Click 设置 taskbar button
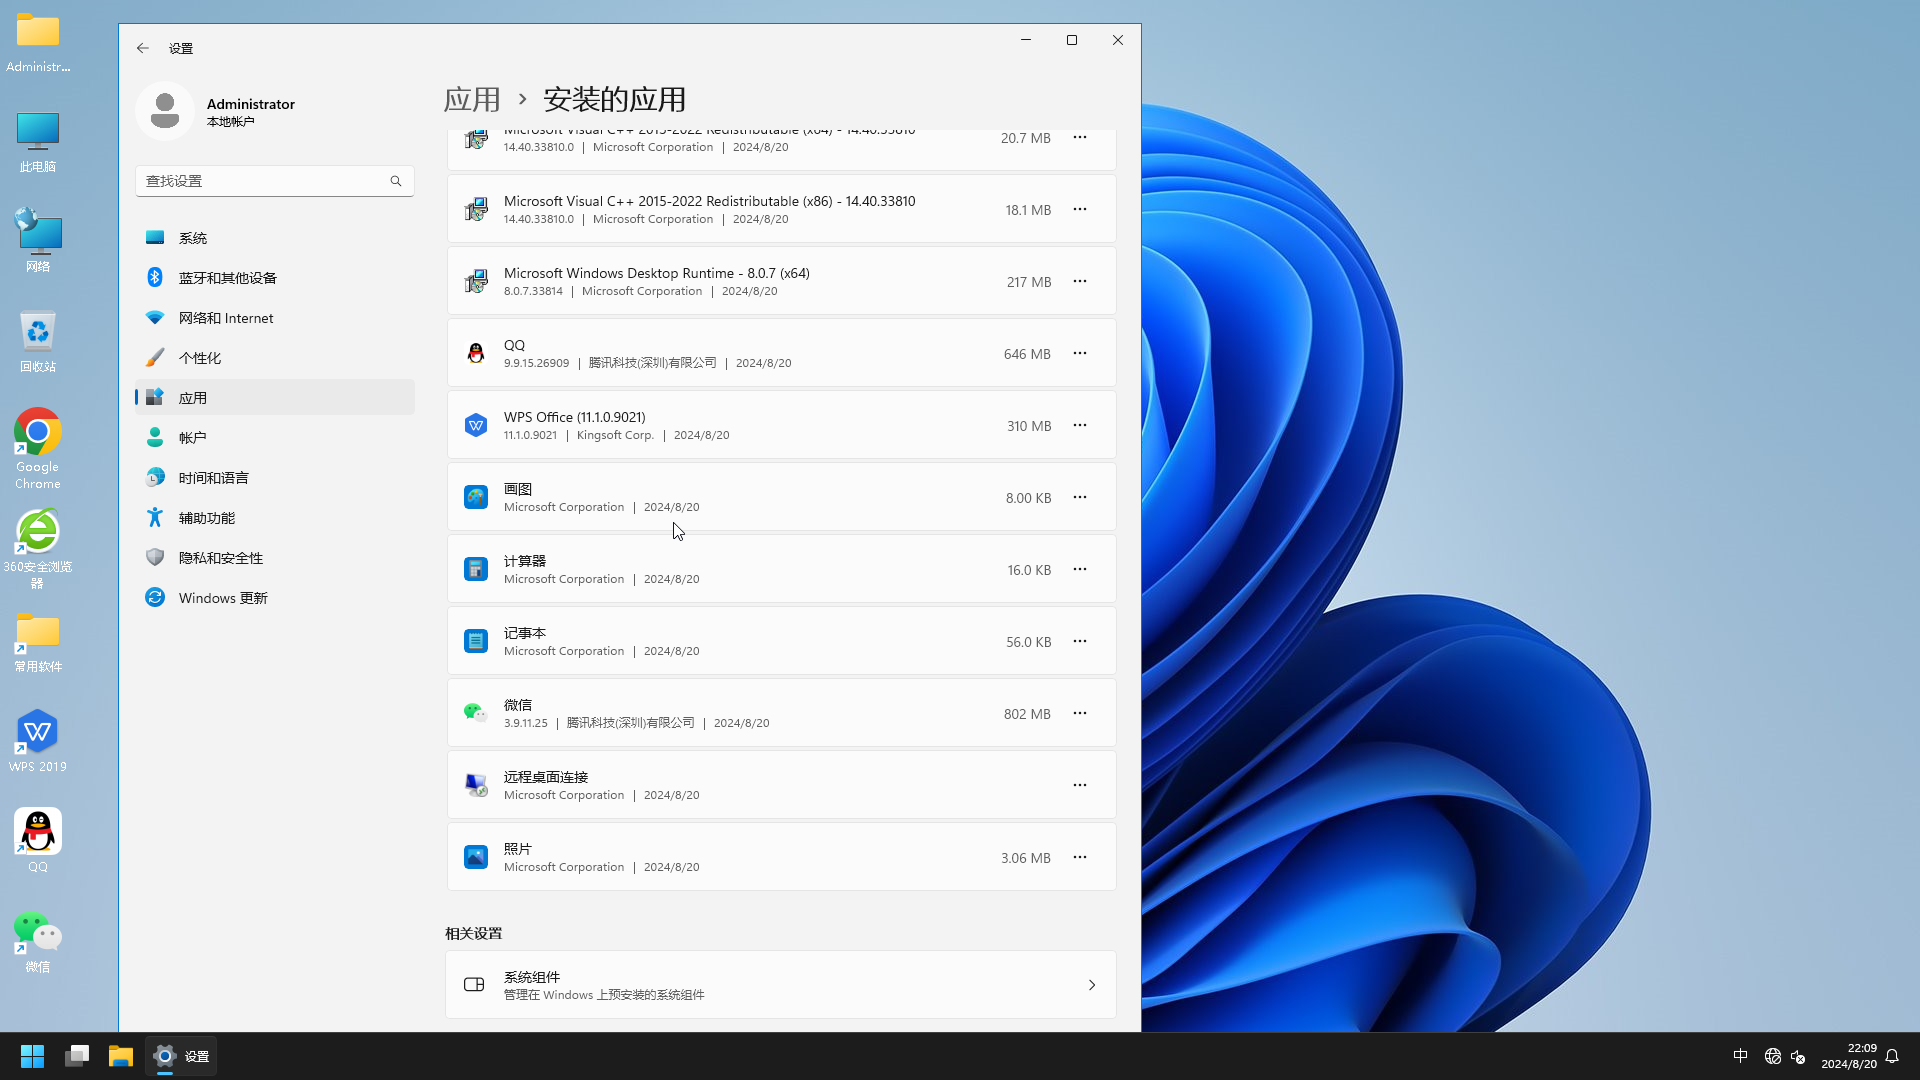The image size is (1920, 1080). (181, 1056)
